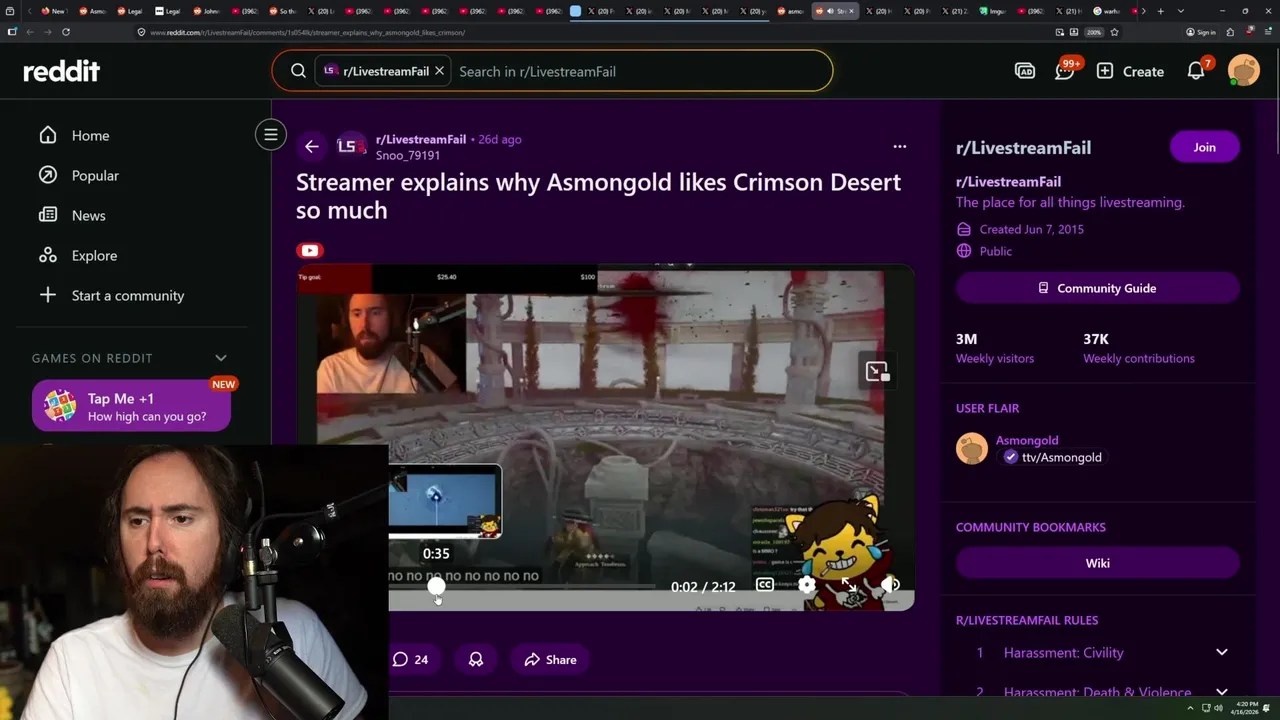The width and height of the screenshot is (1280, 720).
Task: Toggle closed captions on the video
Action: [765, 585]
